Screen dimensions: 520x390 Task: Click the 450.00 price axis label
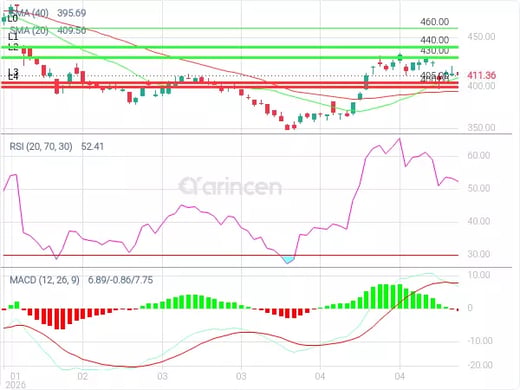pos(481,37)
